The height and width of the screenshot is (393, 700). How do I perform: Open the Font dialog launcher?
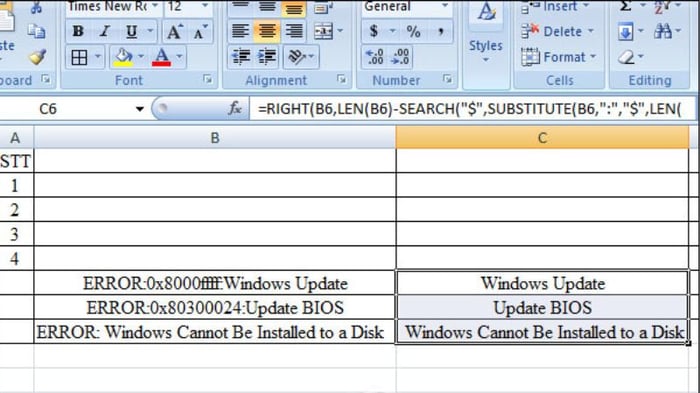208,79
